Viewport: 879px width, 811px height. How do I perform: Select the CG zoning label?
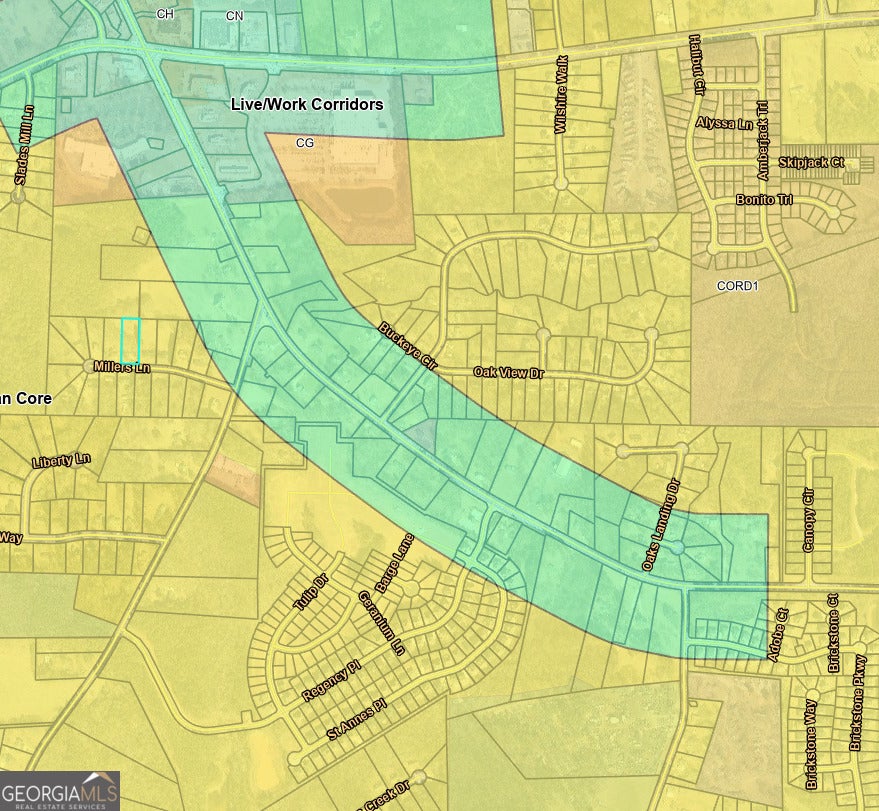pos(305,143)
